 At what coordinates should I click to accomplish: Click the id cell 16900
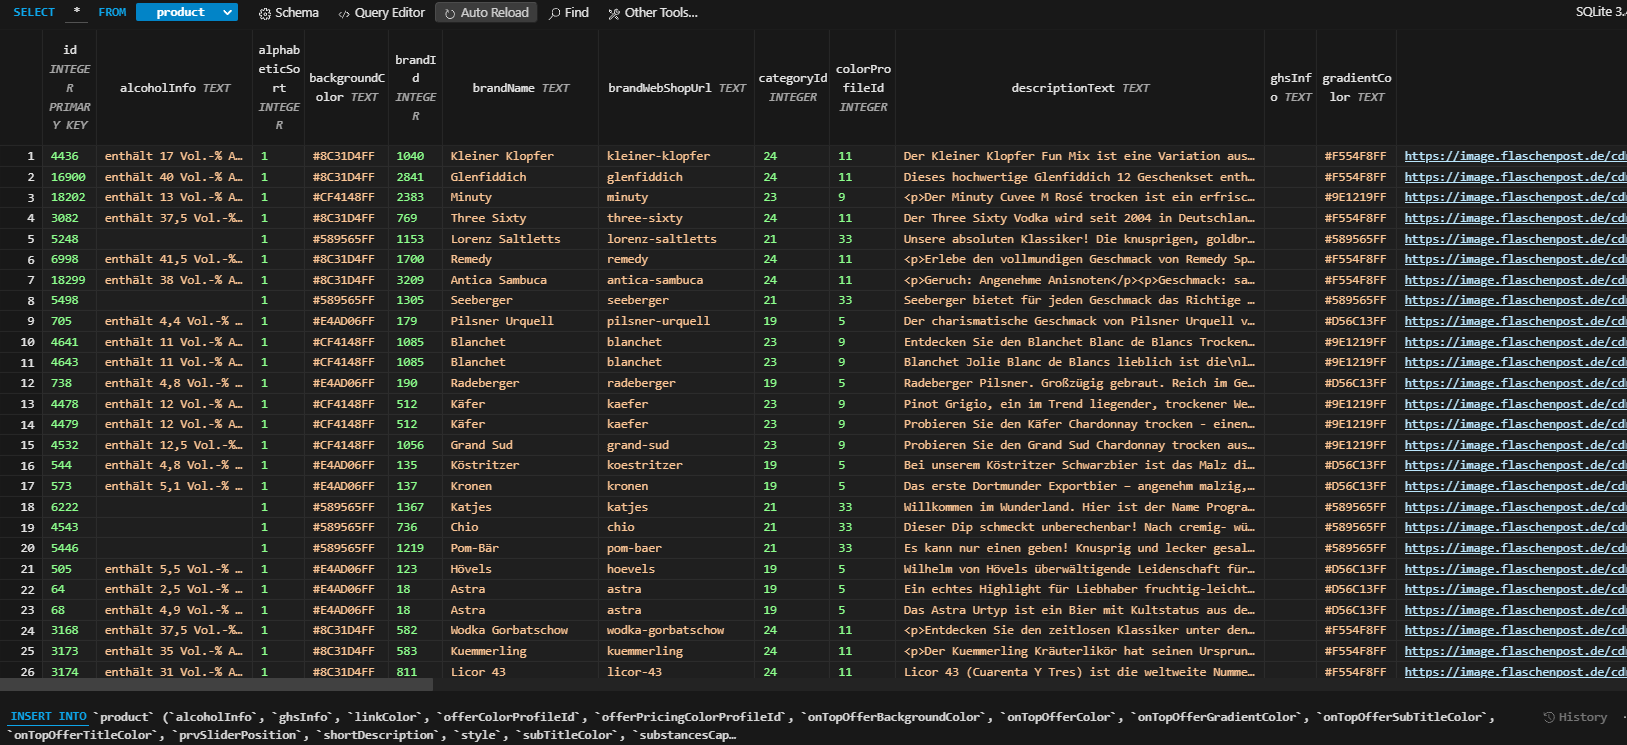tap(68, 177)
